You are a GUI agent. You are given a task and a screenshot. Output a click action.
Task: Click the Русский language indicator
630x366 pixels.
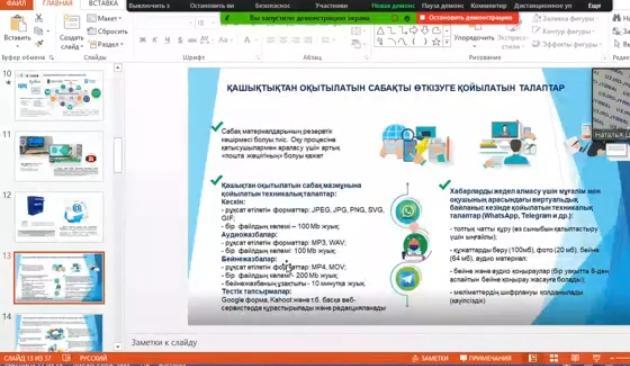coord(93,358)
